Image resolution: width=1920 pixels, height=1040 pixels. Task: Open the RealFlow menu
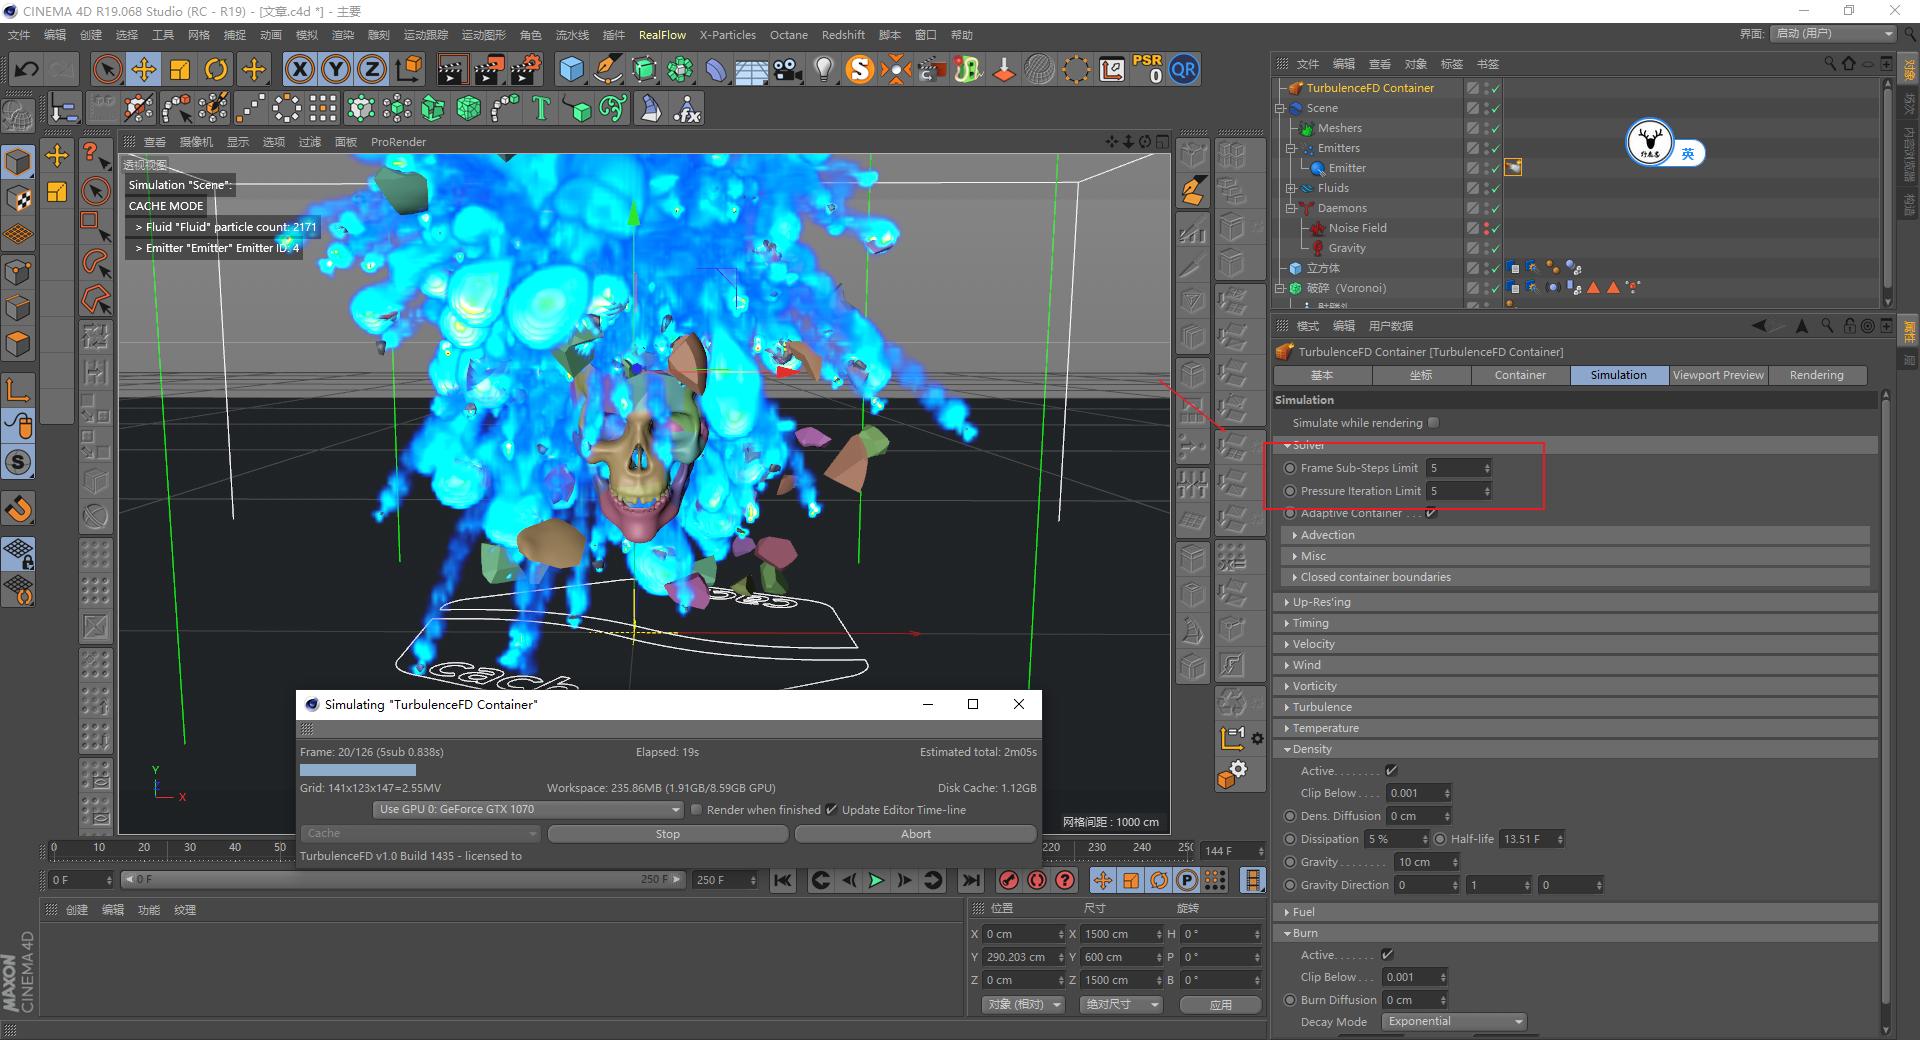[662, 34]
